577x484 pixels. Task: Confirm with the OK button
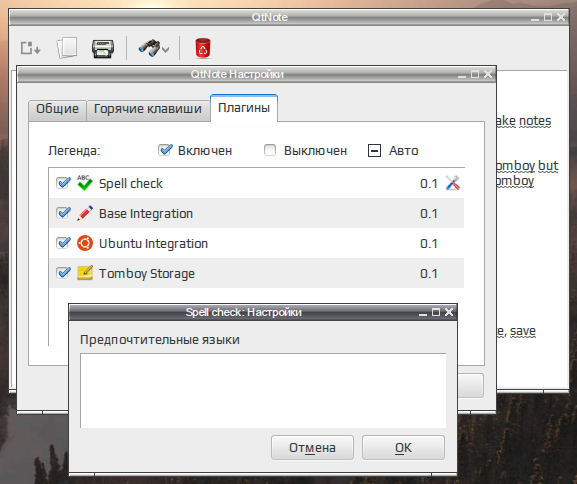click(x=403, y=448)
